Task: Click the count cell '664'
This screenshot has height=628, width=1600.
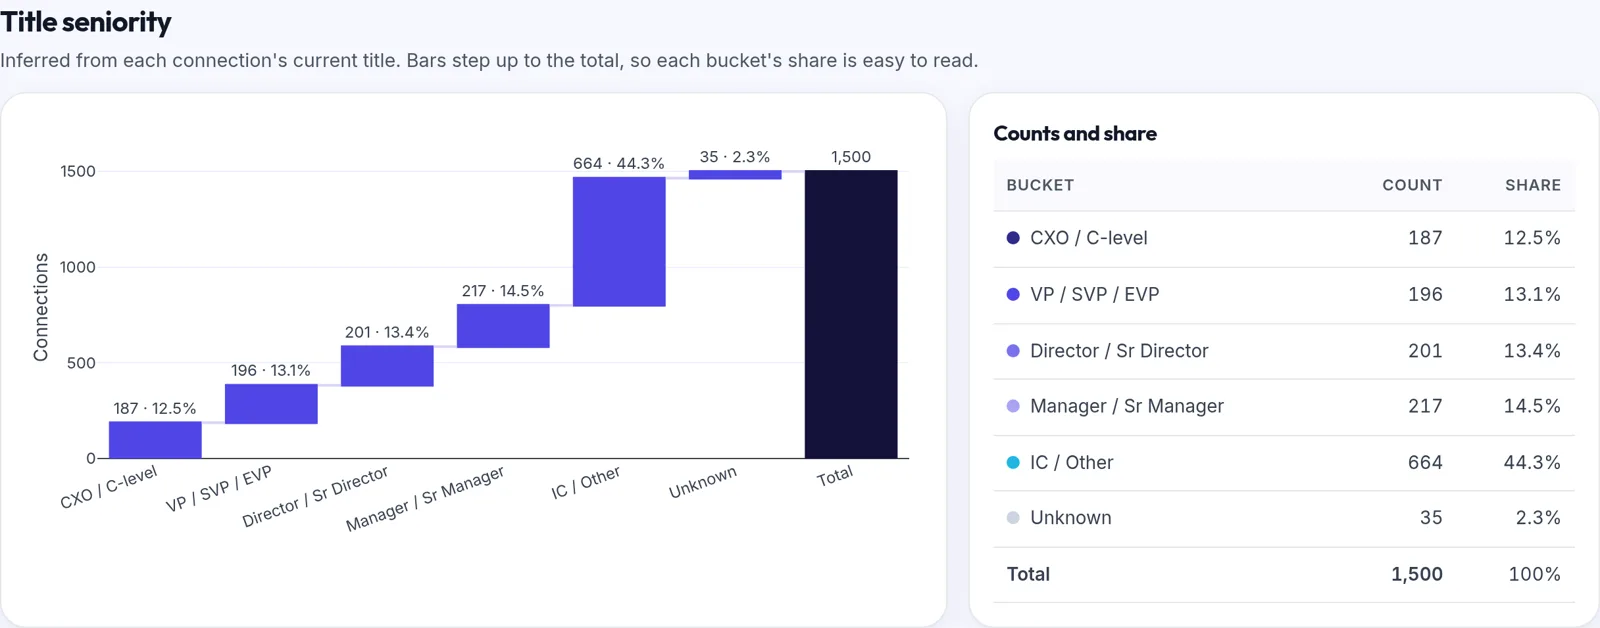Action: (1425, 462)
